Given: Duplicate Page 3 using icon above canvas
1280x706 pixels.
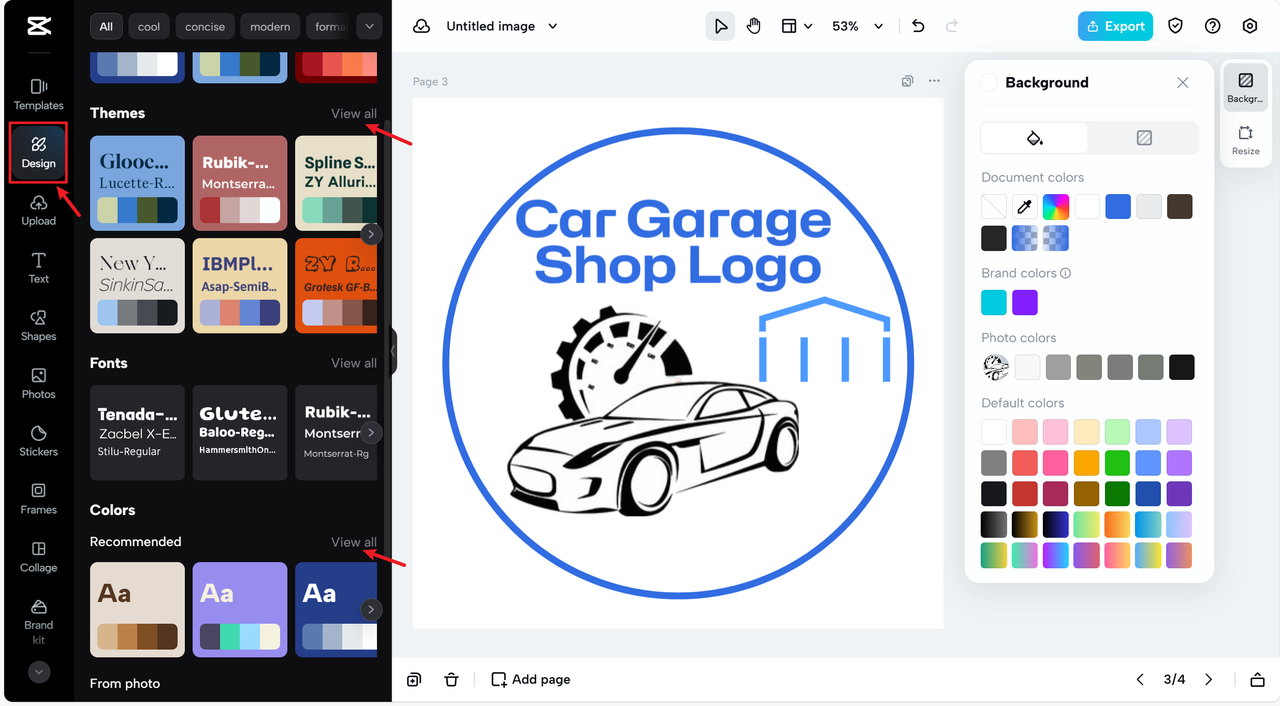Looking at the screenshot, I should (x=907, y=81).
